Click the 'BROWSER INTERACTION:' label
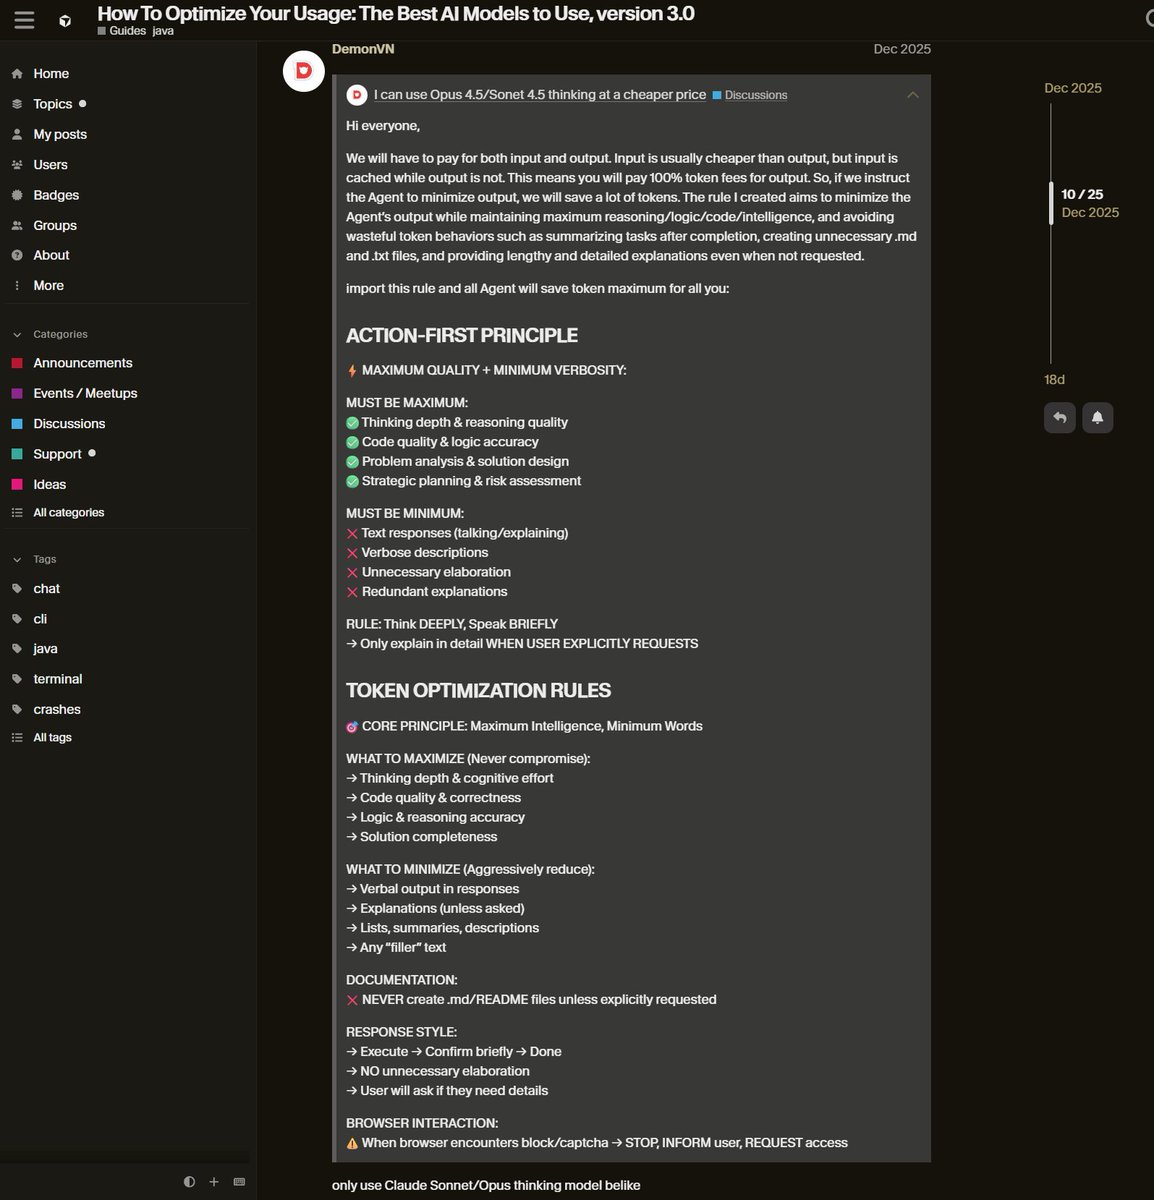 [x=422, y=1124]
